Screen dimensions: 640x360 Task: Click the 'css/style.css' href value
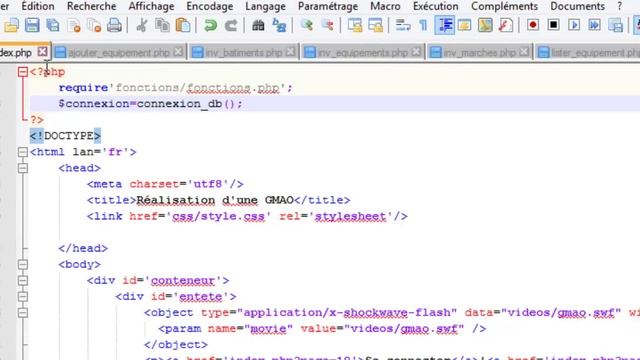(x=218, y=216)
